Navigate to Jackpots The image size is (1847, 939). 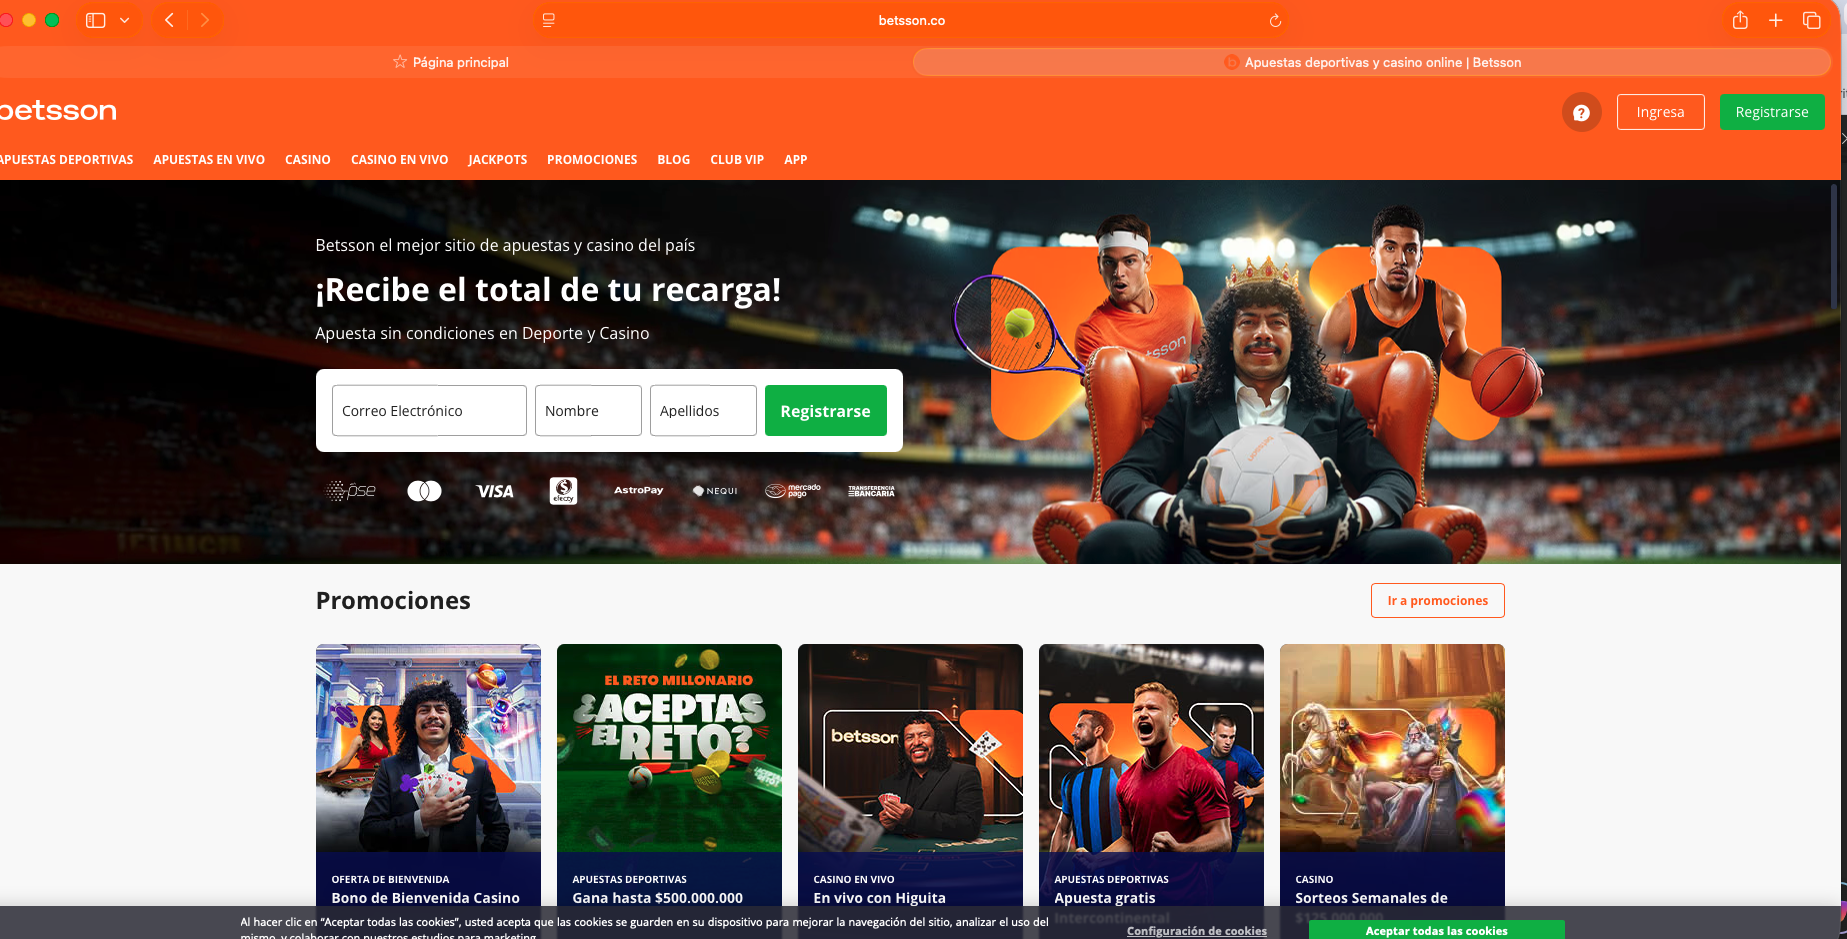(498, 160)
